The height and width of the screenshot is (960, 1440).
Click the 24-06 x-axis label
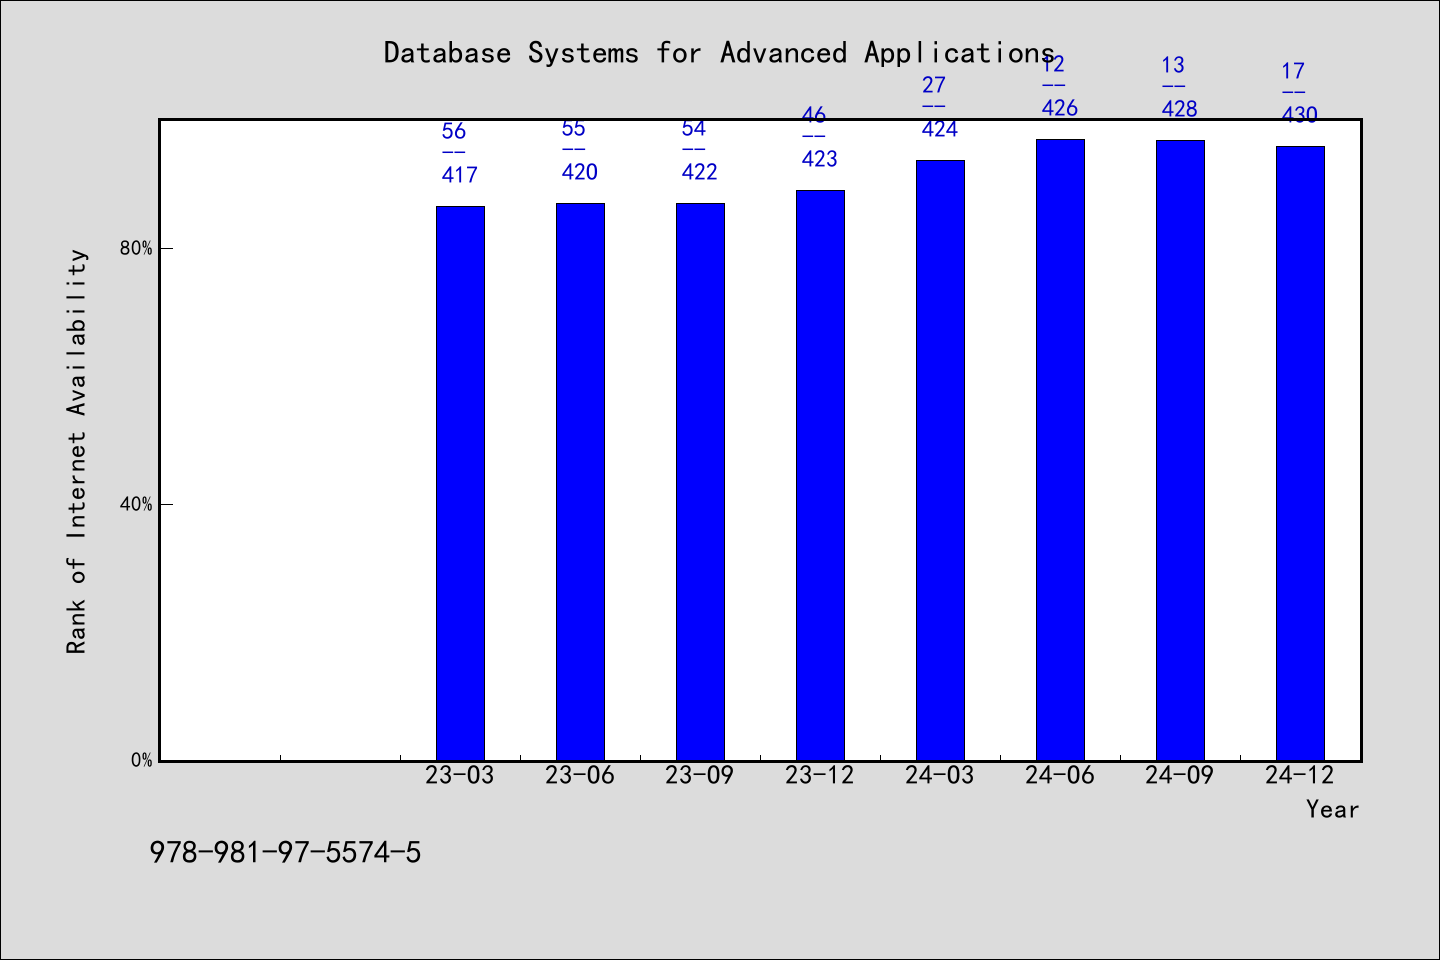pyautogui.click(x=1060, y=776)
